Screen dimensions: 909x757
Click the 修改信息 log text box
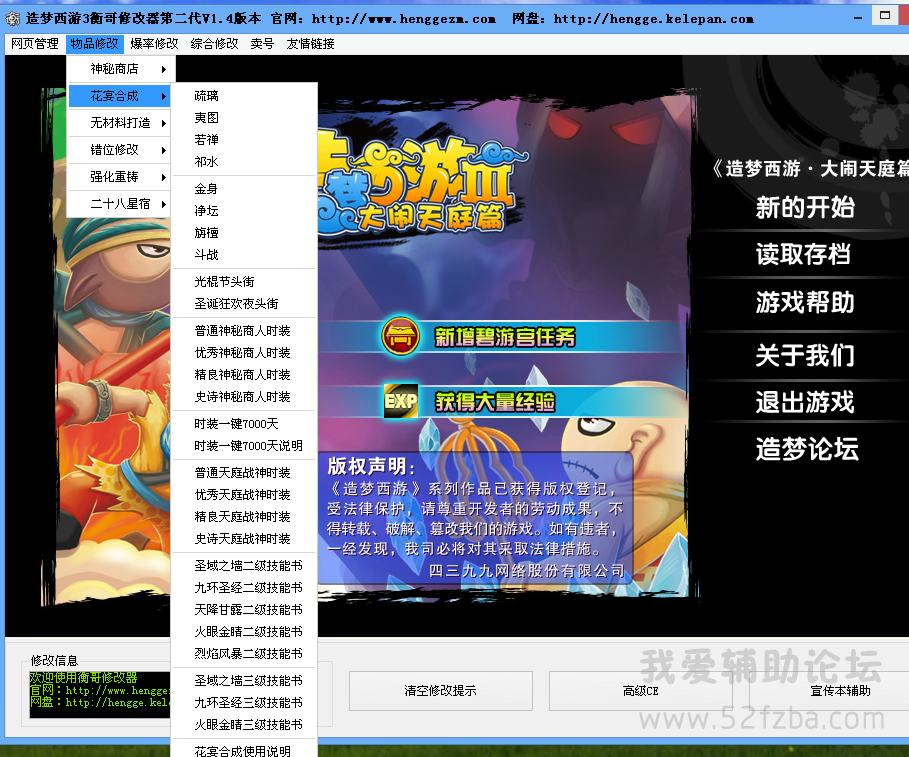(x=100, y=695)
